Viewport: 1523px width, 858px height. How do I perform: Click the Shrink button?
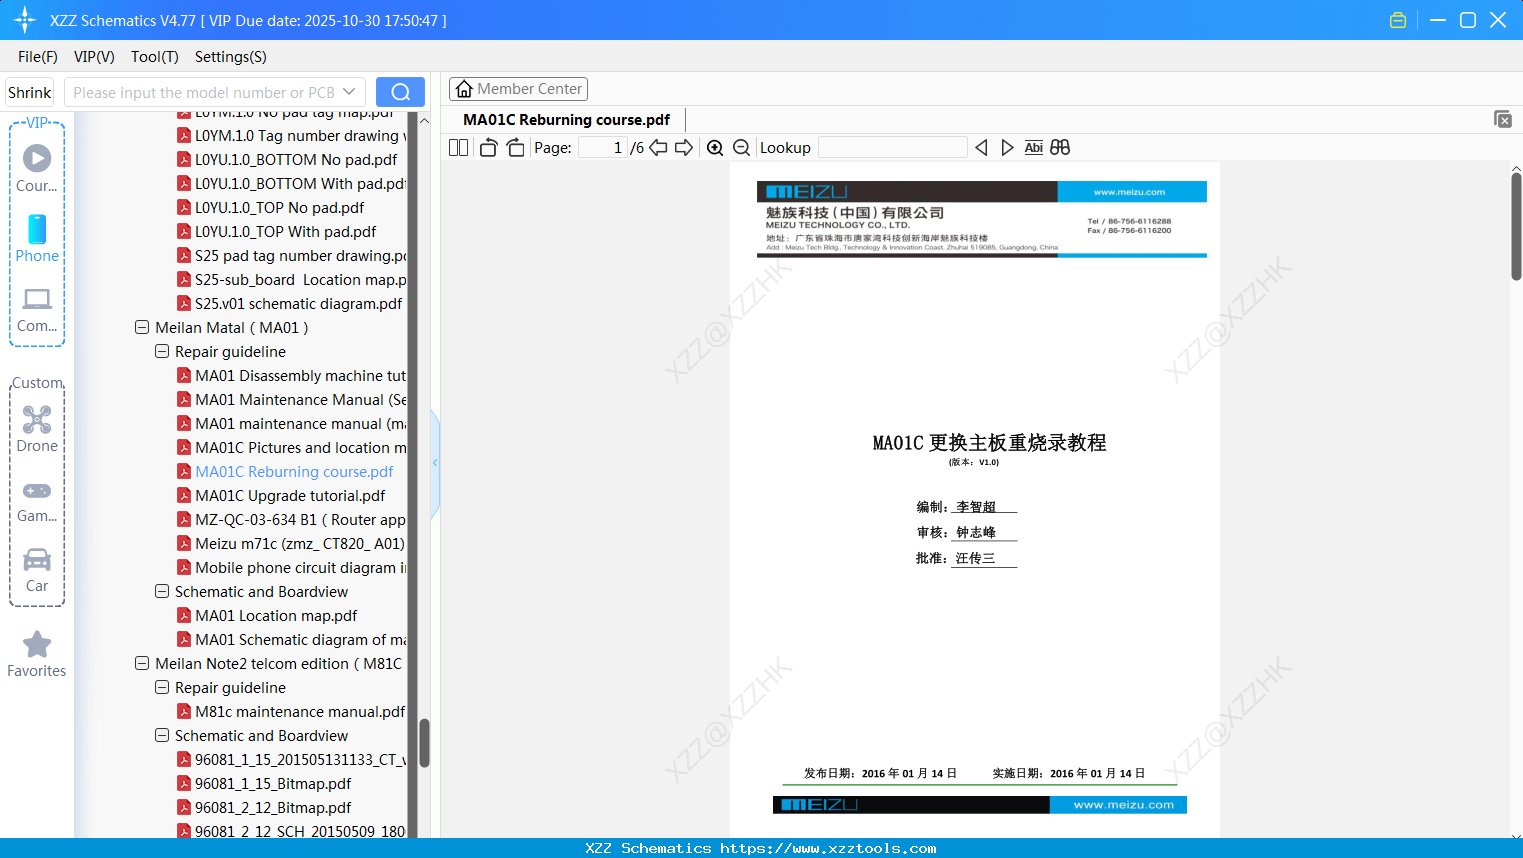coord(29,91)
